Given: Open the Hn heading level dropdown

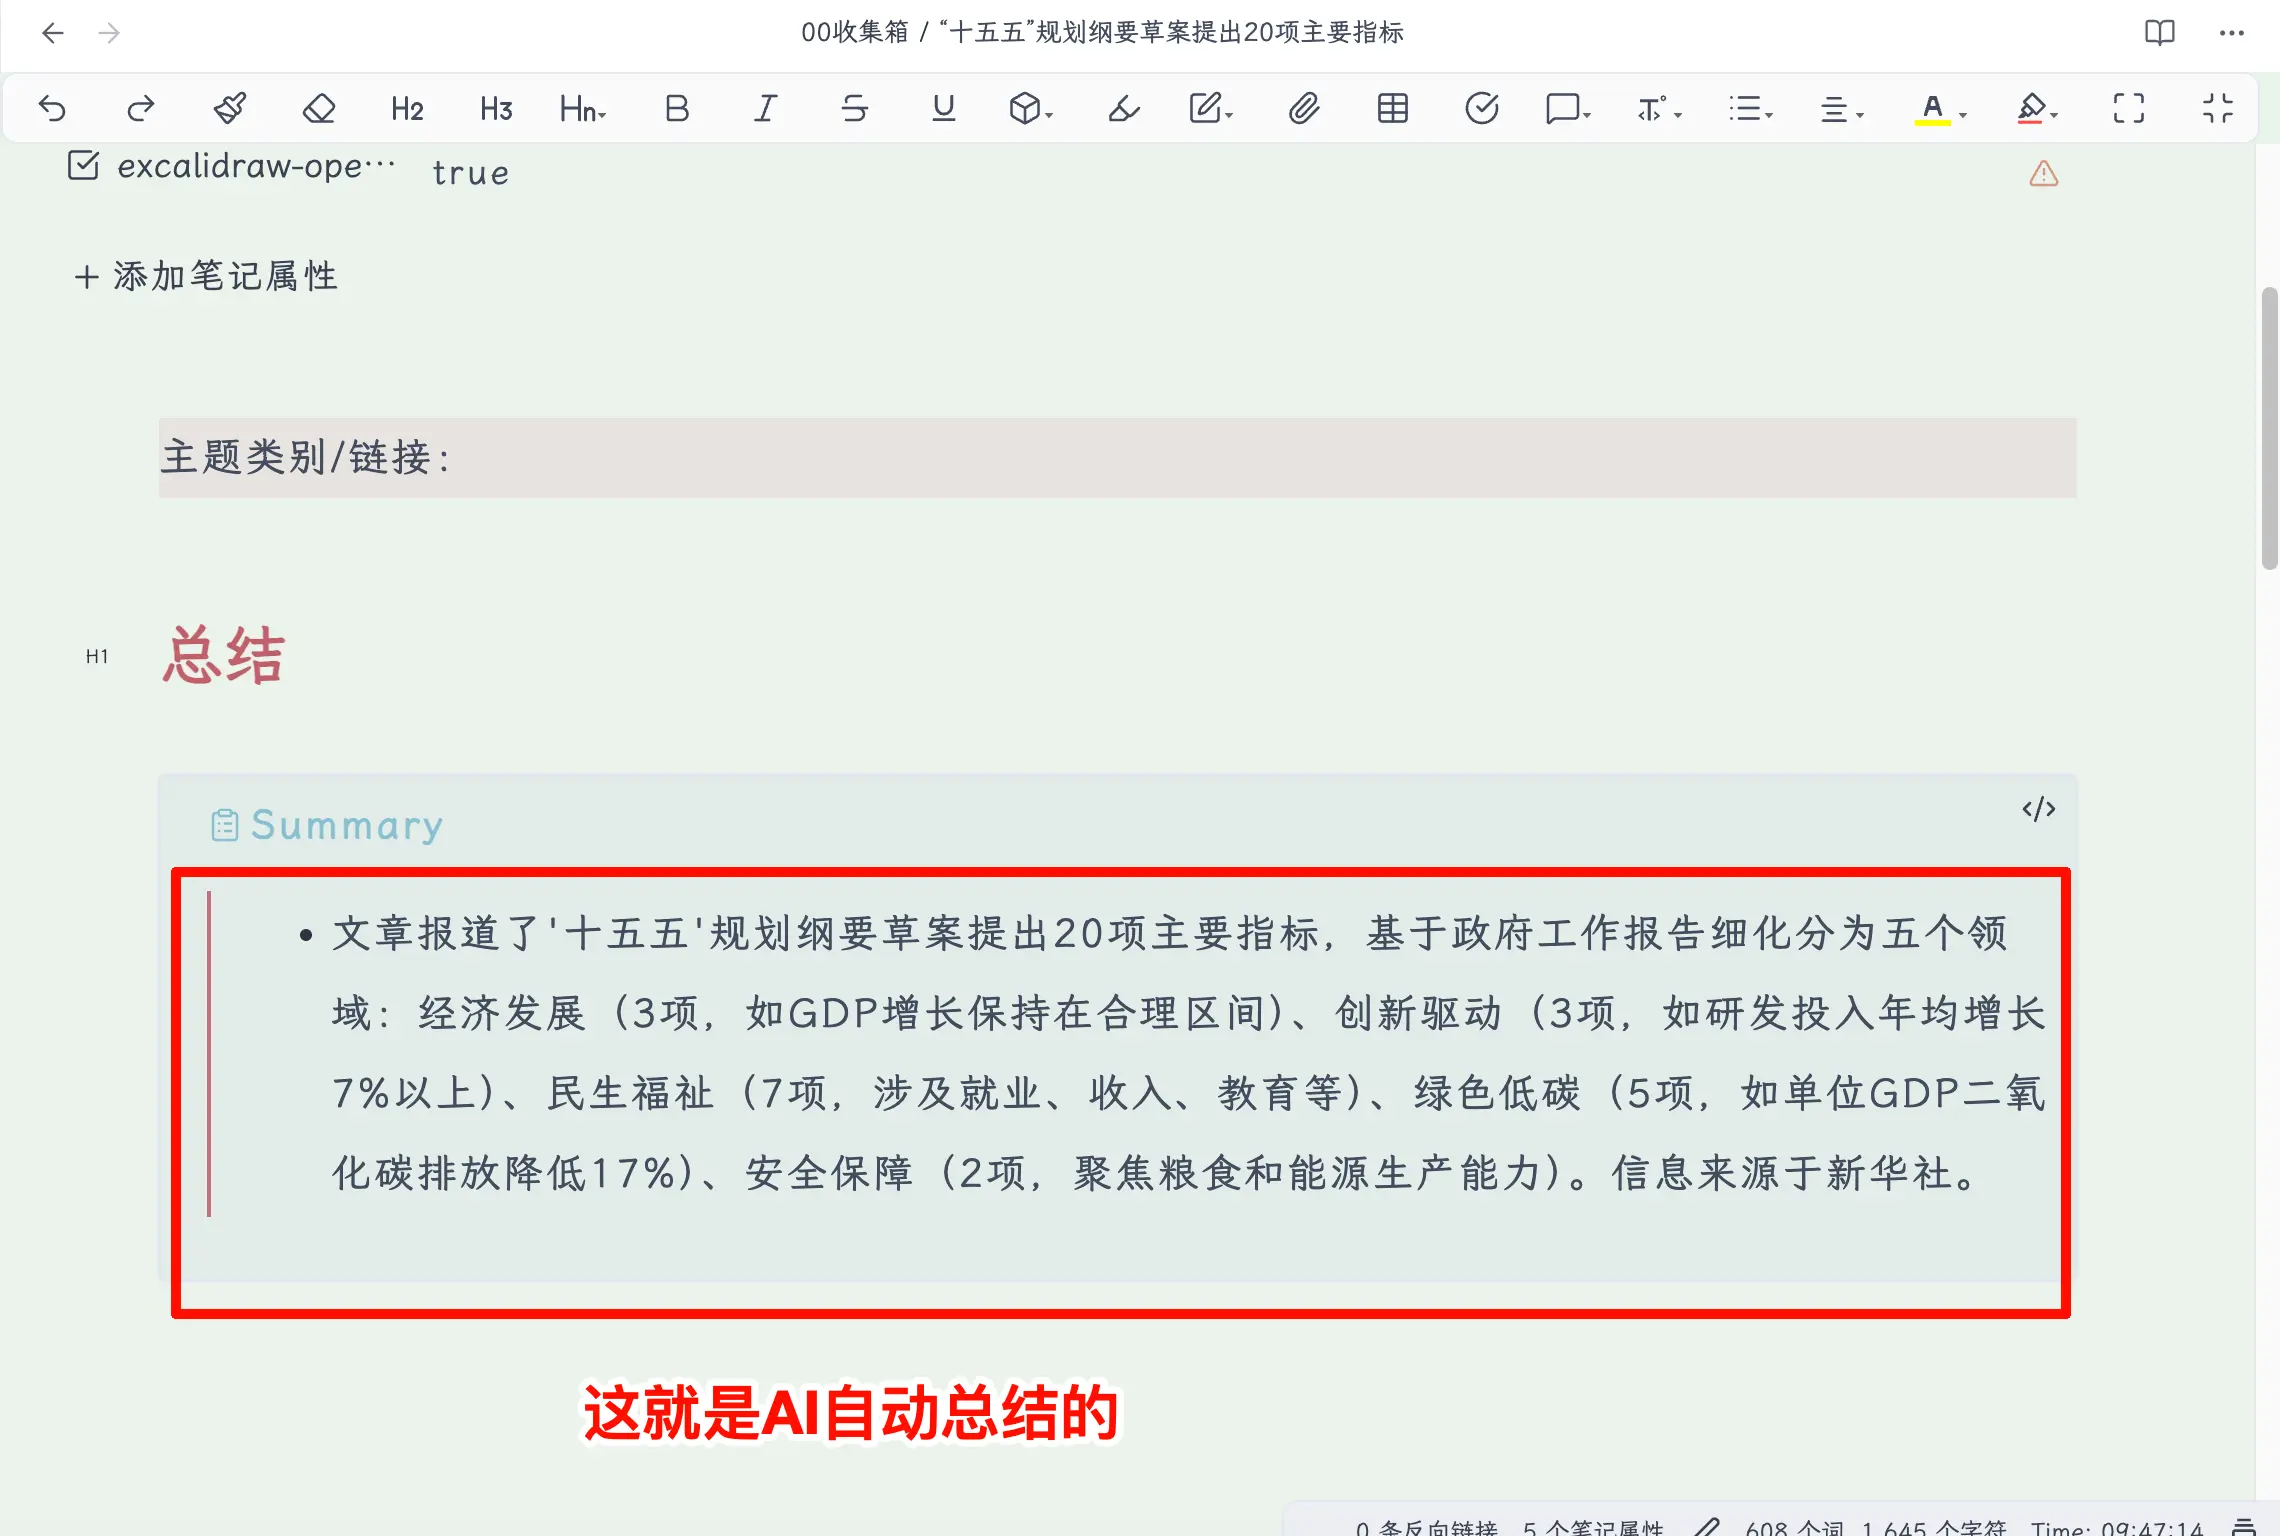Looking at the screenshot, I should [x=583, y=108].
